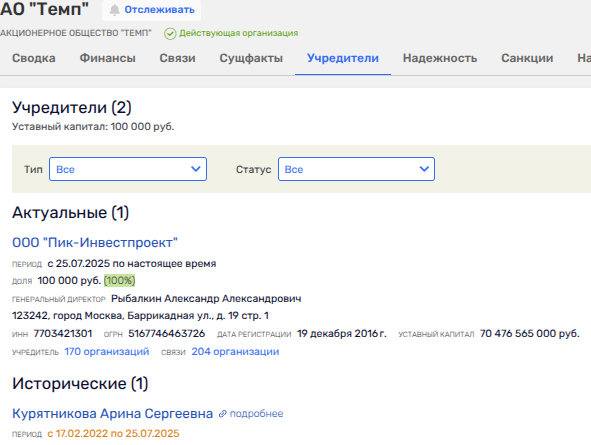Open the Сущфакты tab

(x=251, y=58)
